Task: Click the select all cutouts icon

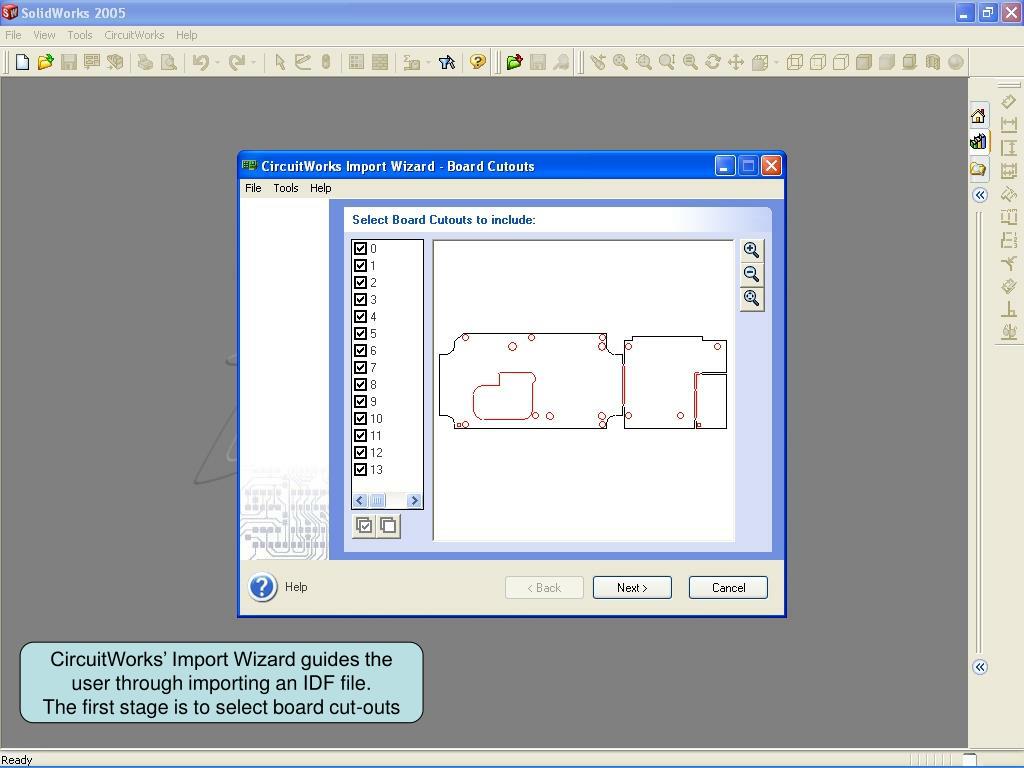Action: click(364, 526)
